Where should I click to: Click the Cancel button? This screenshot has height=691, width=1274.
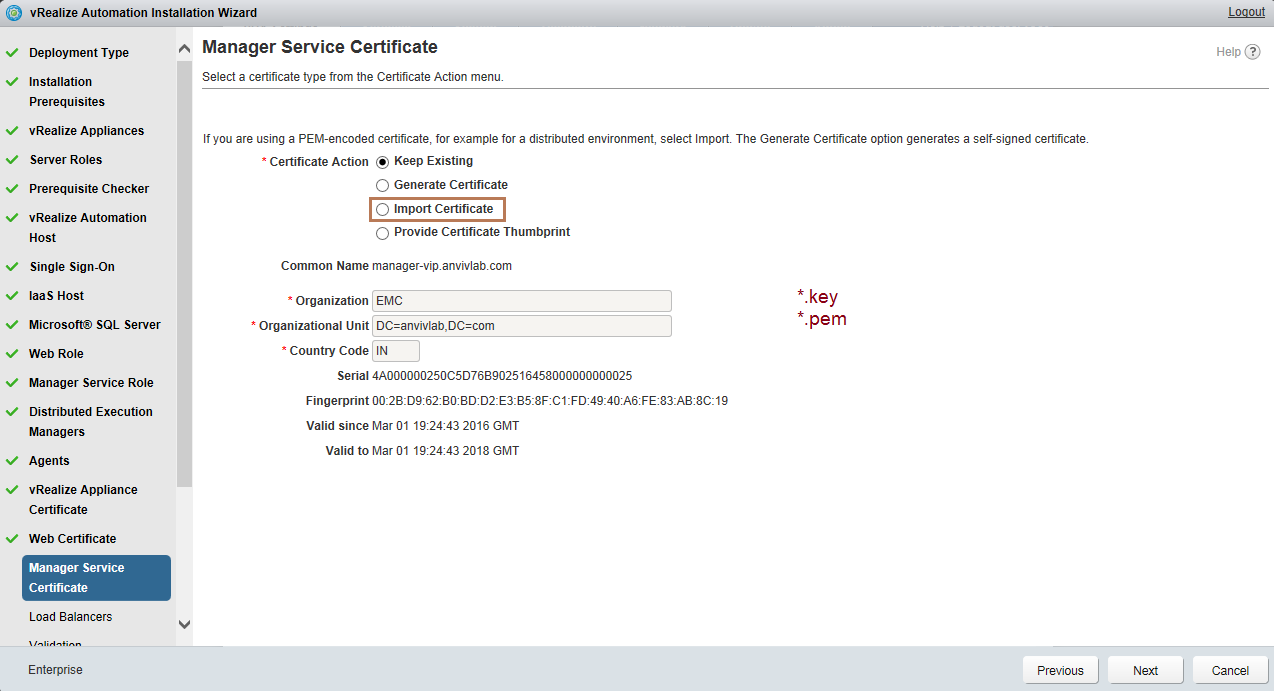point(1230,670)
